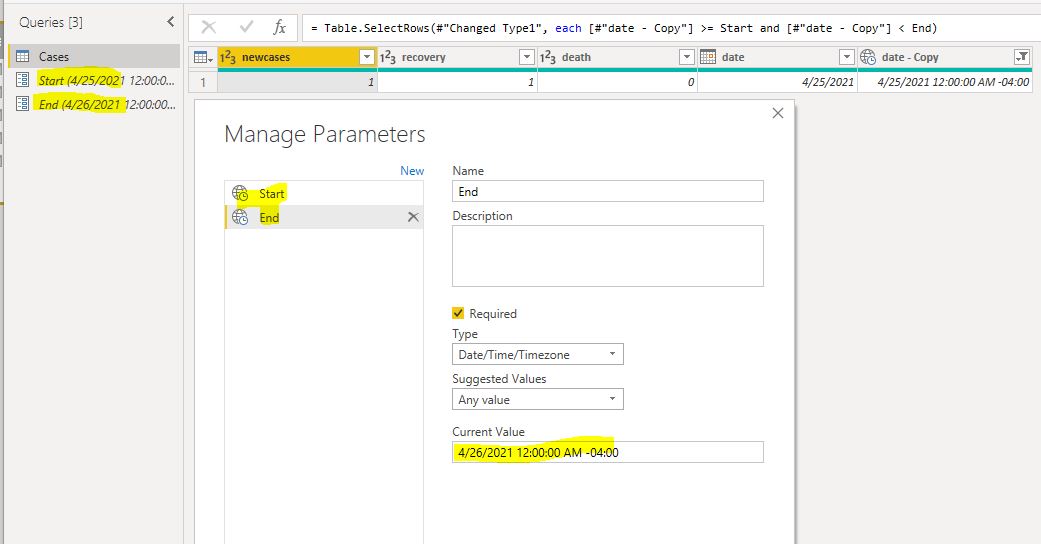The image size is (1041, 544).
Task: Click the 4/25/2021 date cell
Action: coord(777,82)
